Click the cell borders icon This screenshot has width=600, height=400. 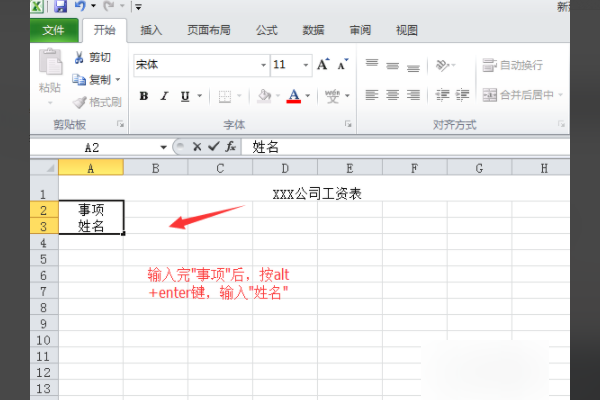225,96
